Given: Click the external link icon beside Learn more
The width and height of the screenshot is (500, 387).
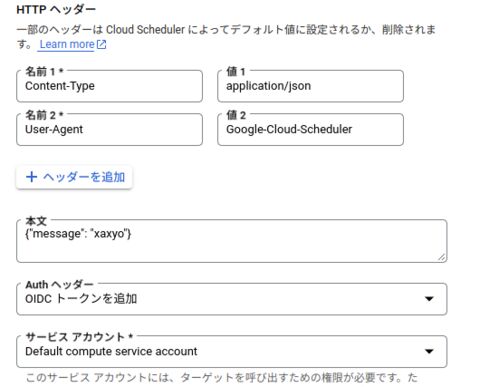Looking at the screenshot, I should (x=101, y=44).
